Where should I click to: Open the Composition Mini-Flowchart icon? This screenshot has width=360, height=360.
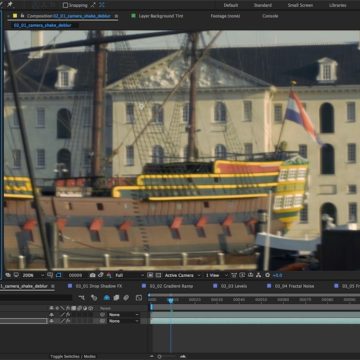82,298
